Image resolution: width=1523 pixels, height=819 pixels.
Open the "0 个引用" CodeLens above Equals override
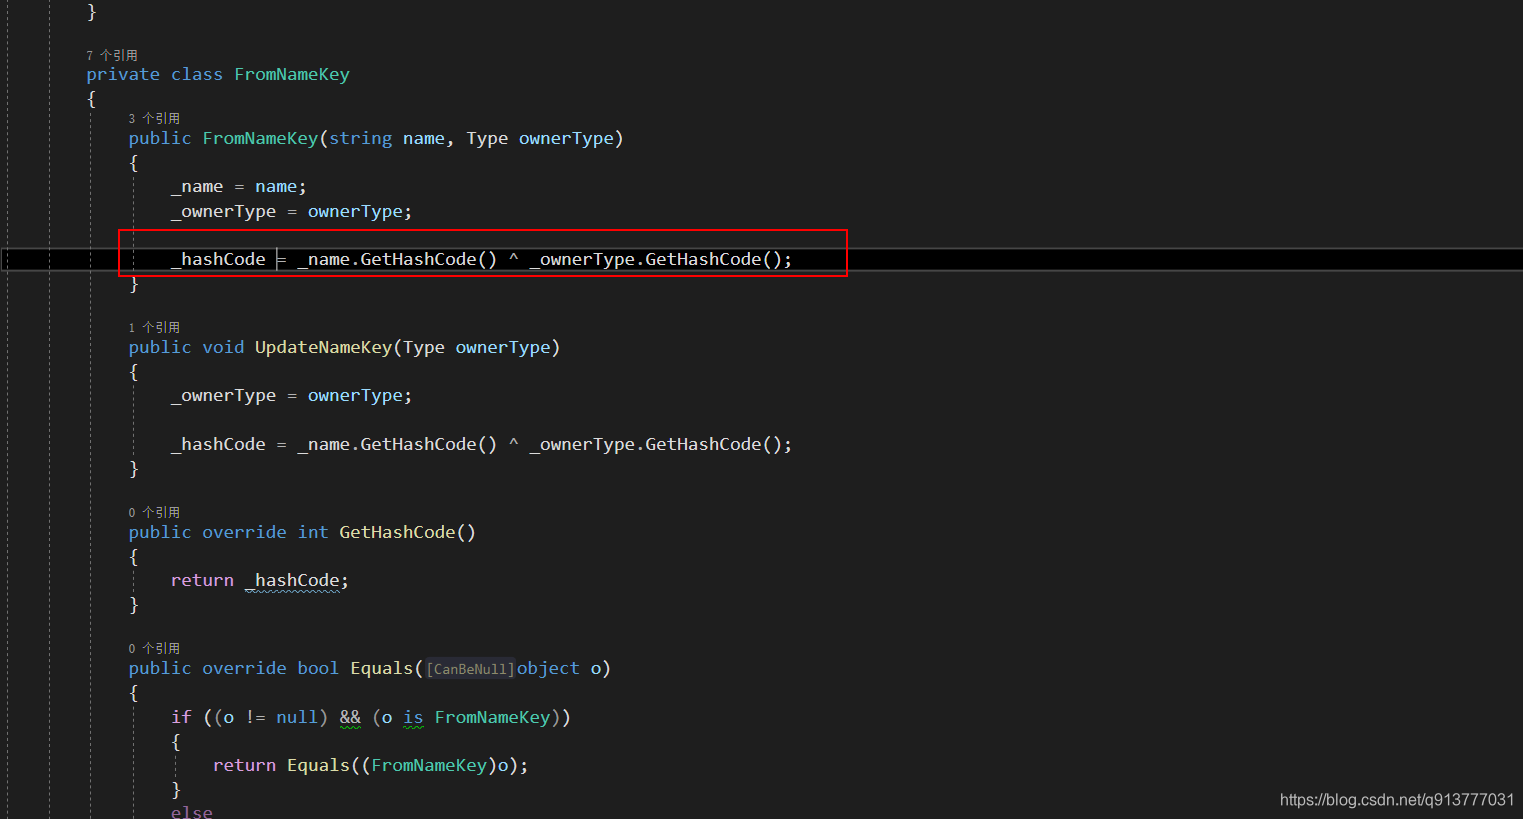point(154,648)
